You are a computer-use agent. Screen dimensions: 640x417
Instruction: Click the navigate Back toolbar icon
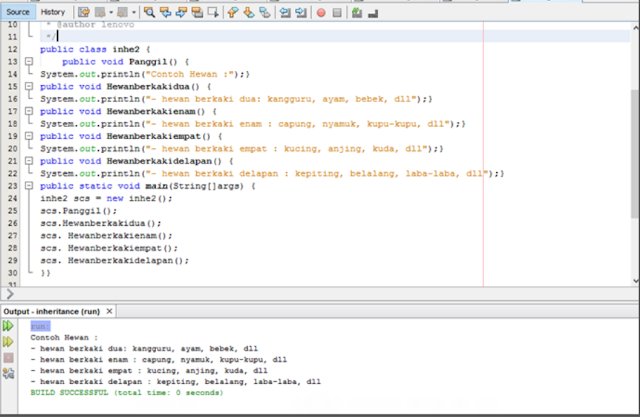(x=100, y=13)
